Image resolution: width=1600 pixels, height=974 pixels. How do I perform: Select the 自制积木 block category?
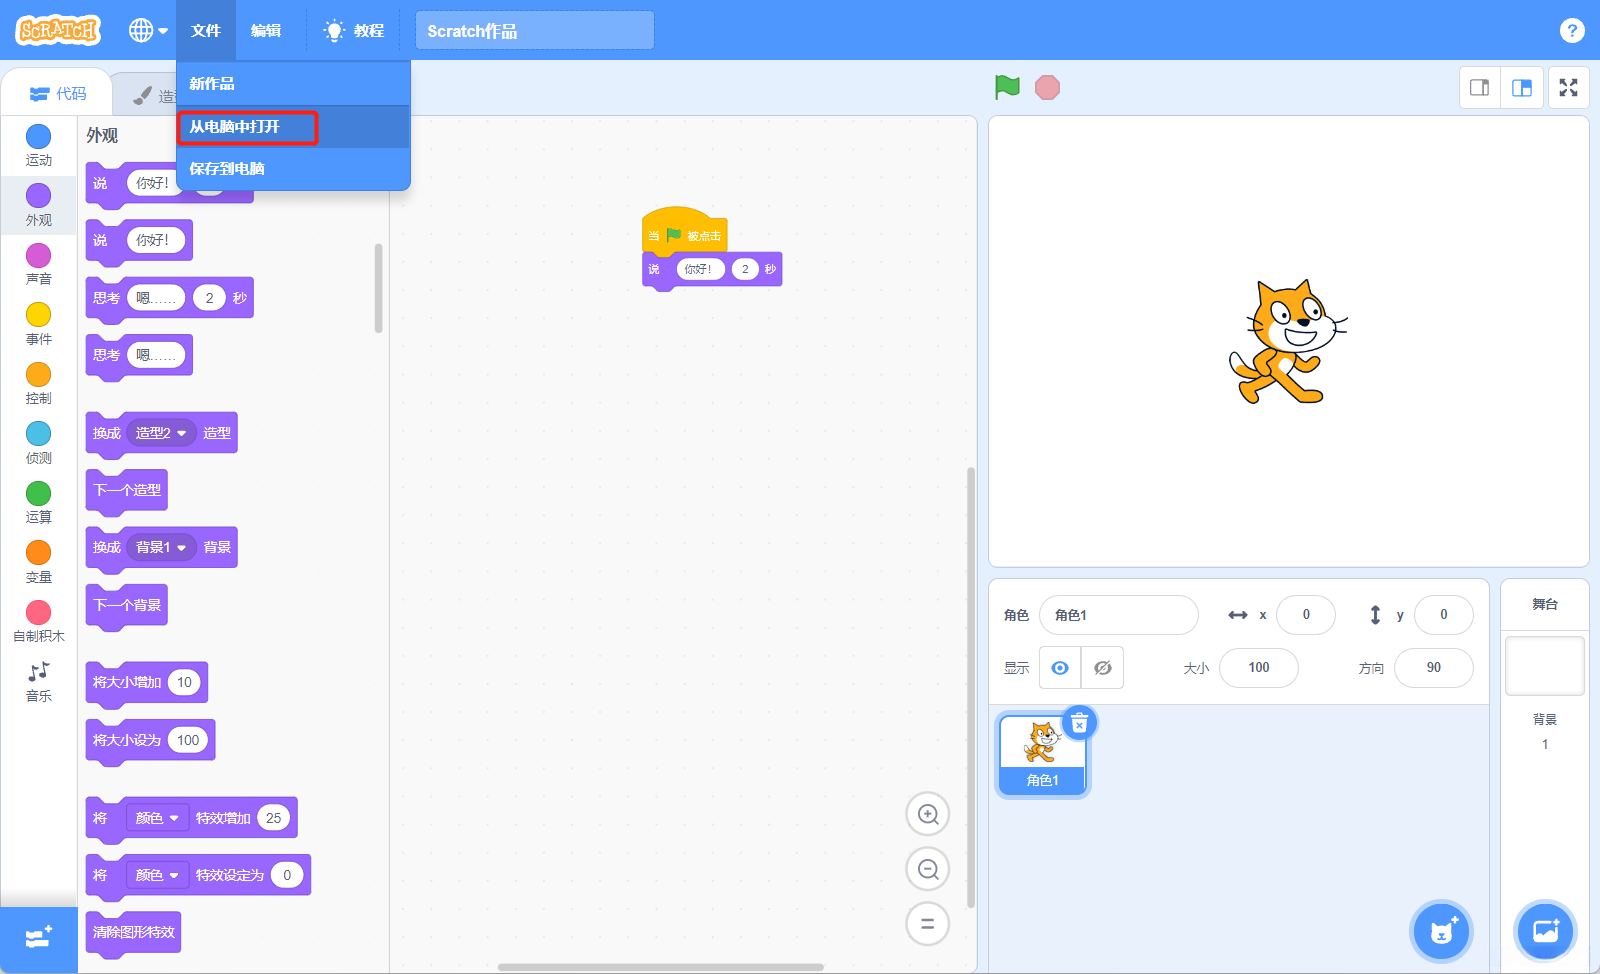click(x=39, y=622)
